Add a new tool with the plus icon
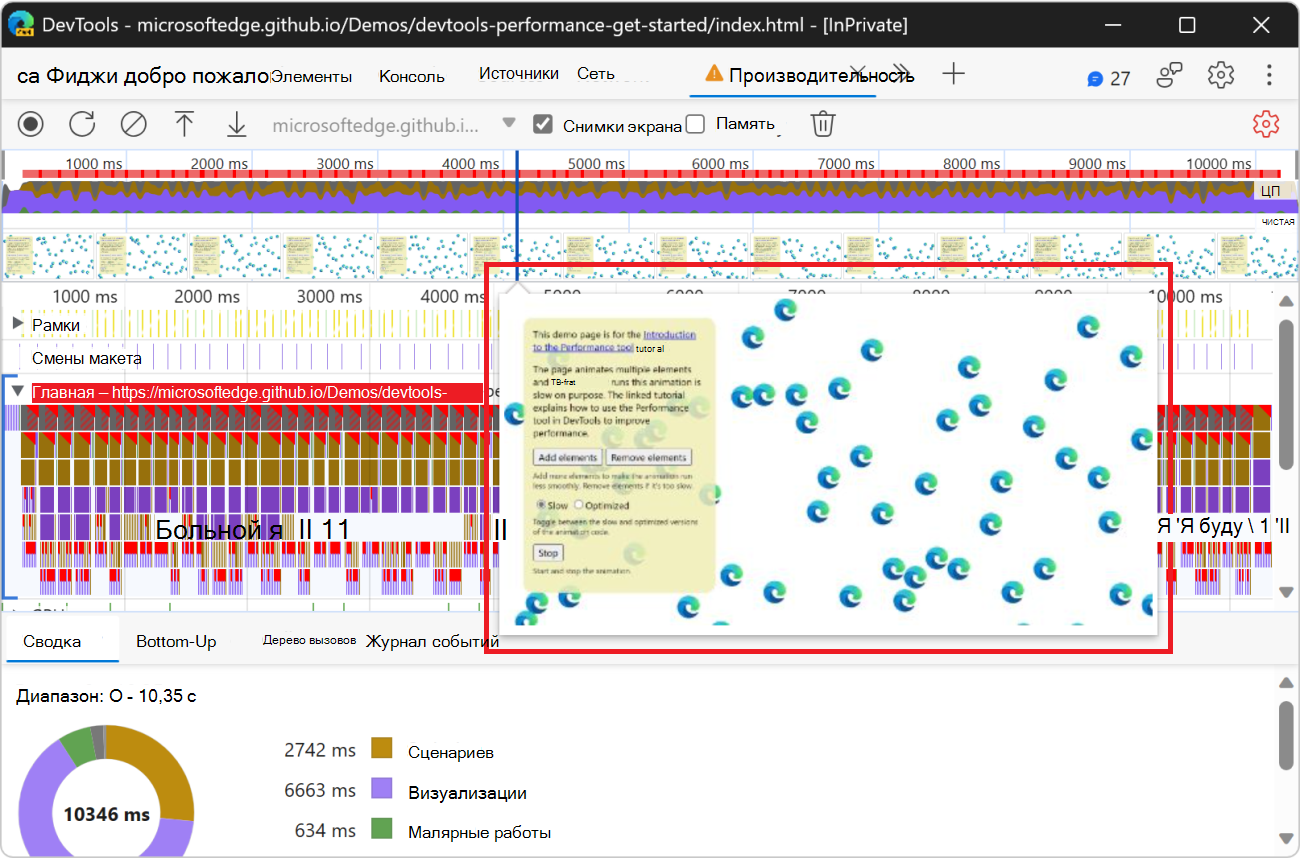The image size is (1300, 858). pos(954,73)
